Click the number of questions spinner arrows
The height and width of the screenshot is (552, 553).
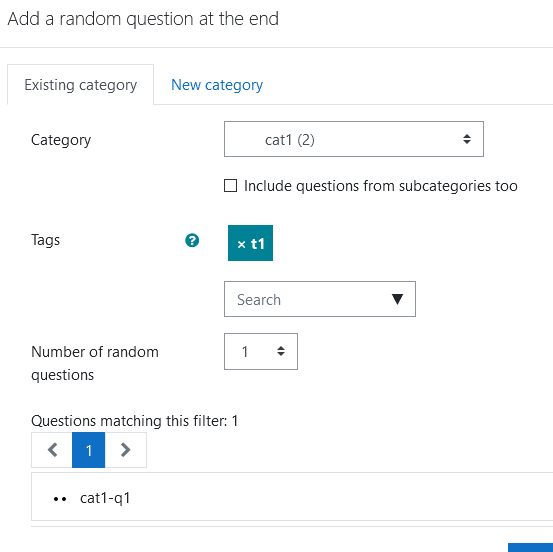coord(281,351)
